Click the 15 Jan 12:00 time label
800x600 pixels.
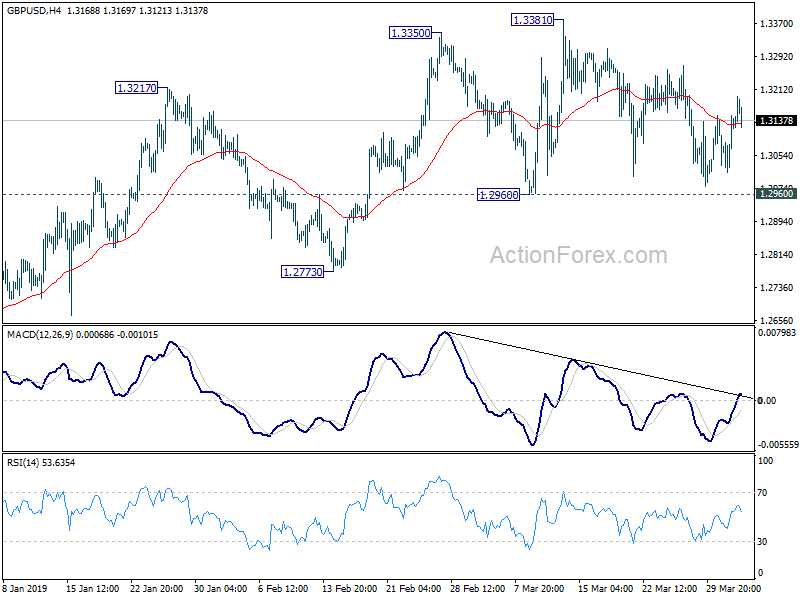click(x=92, y=588)
